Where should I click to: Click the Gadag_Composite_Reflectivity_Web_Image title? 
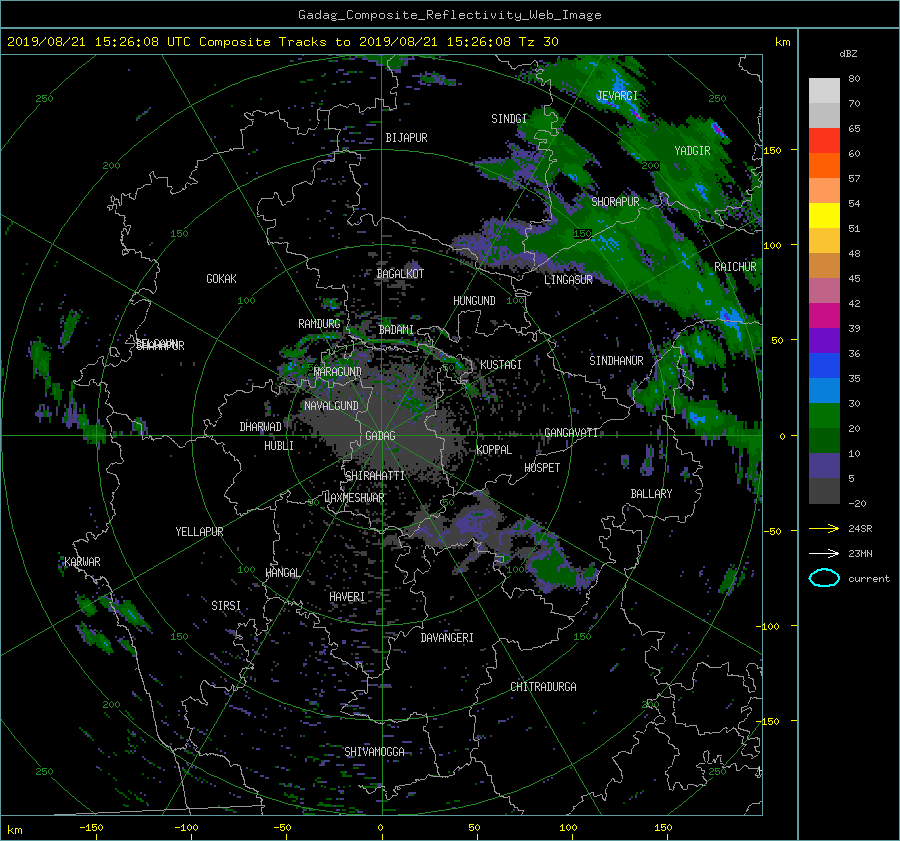tap(449, 15)
